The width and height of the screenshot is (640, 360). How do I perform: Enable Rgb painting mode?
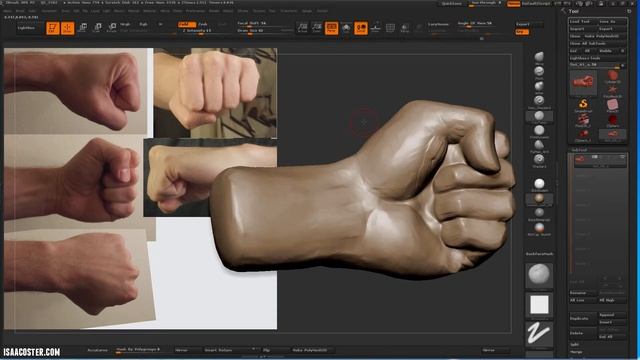(x=143, y=24)
